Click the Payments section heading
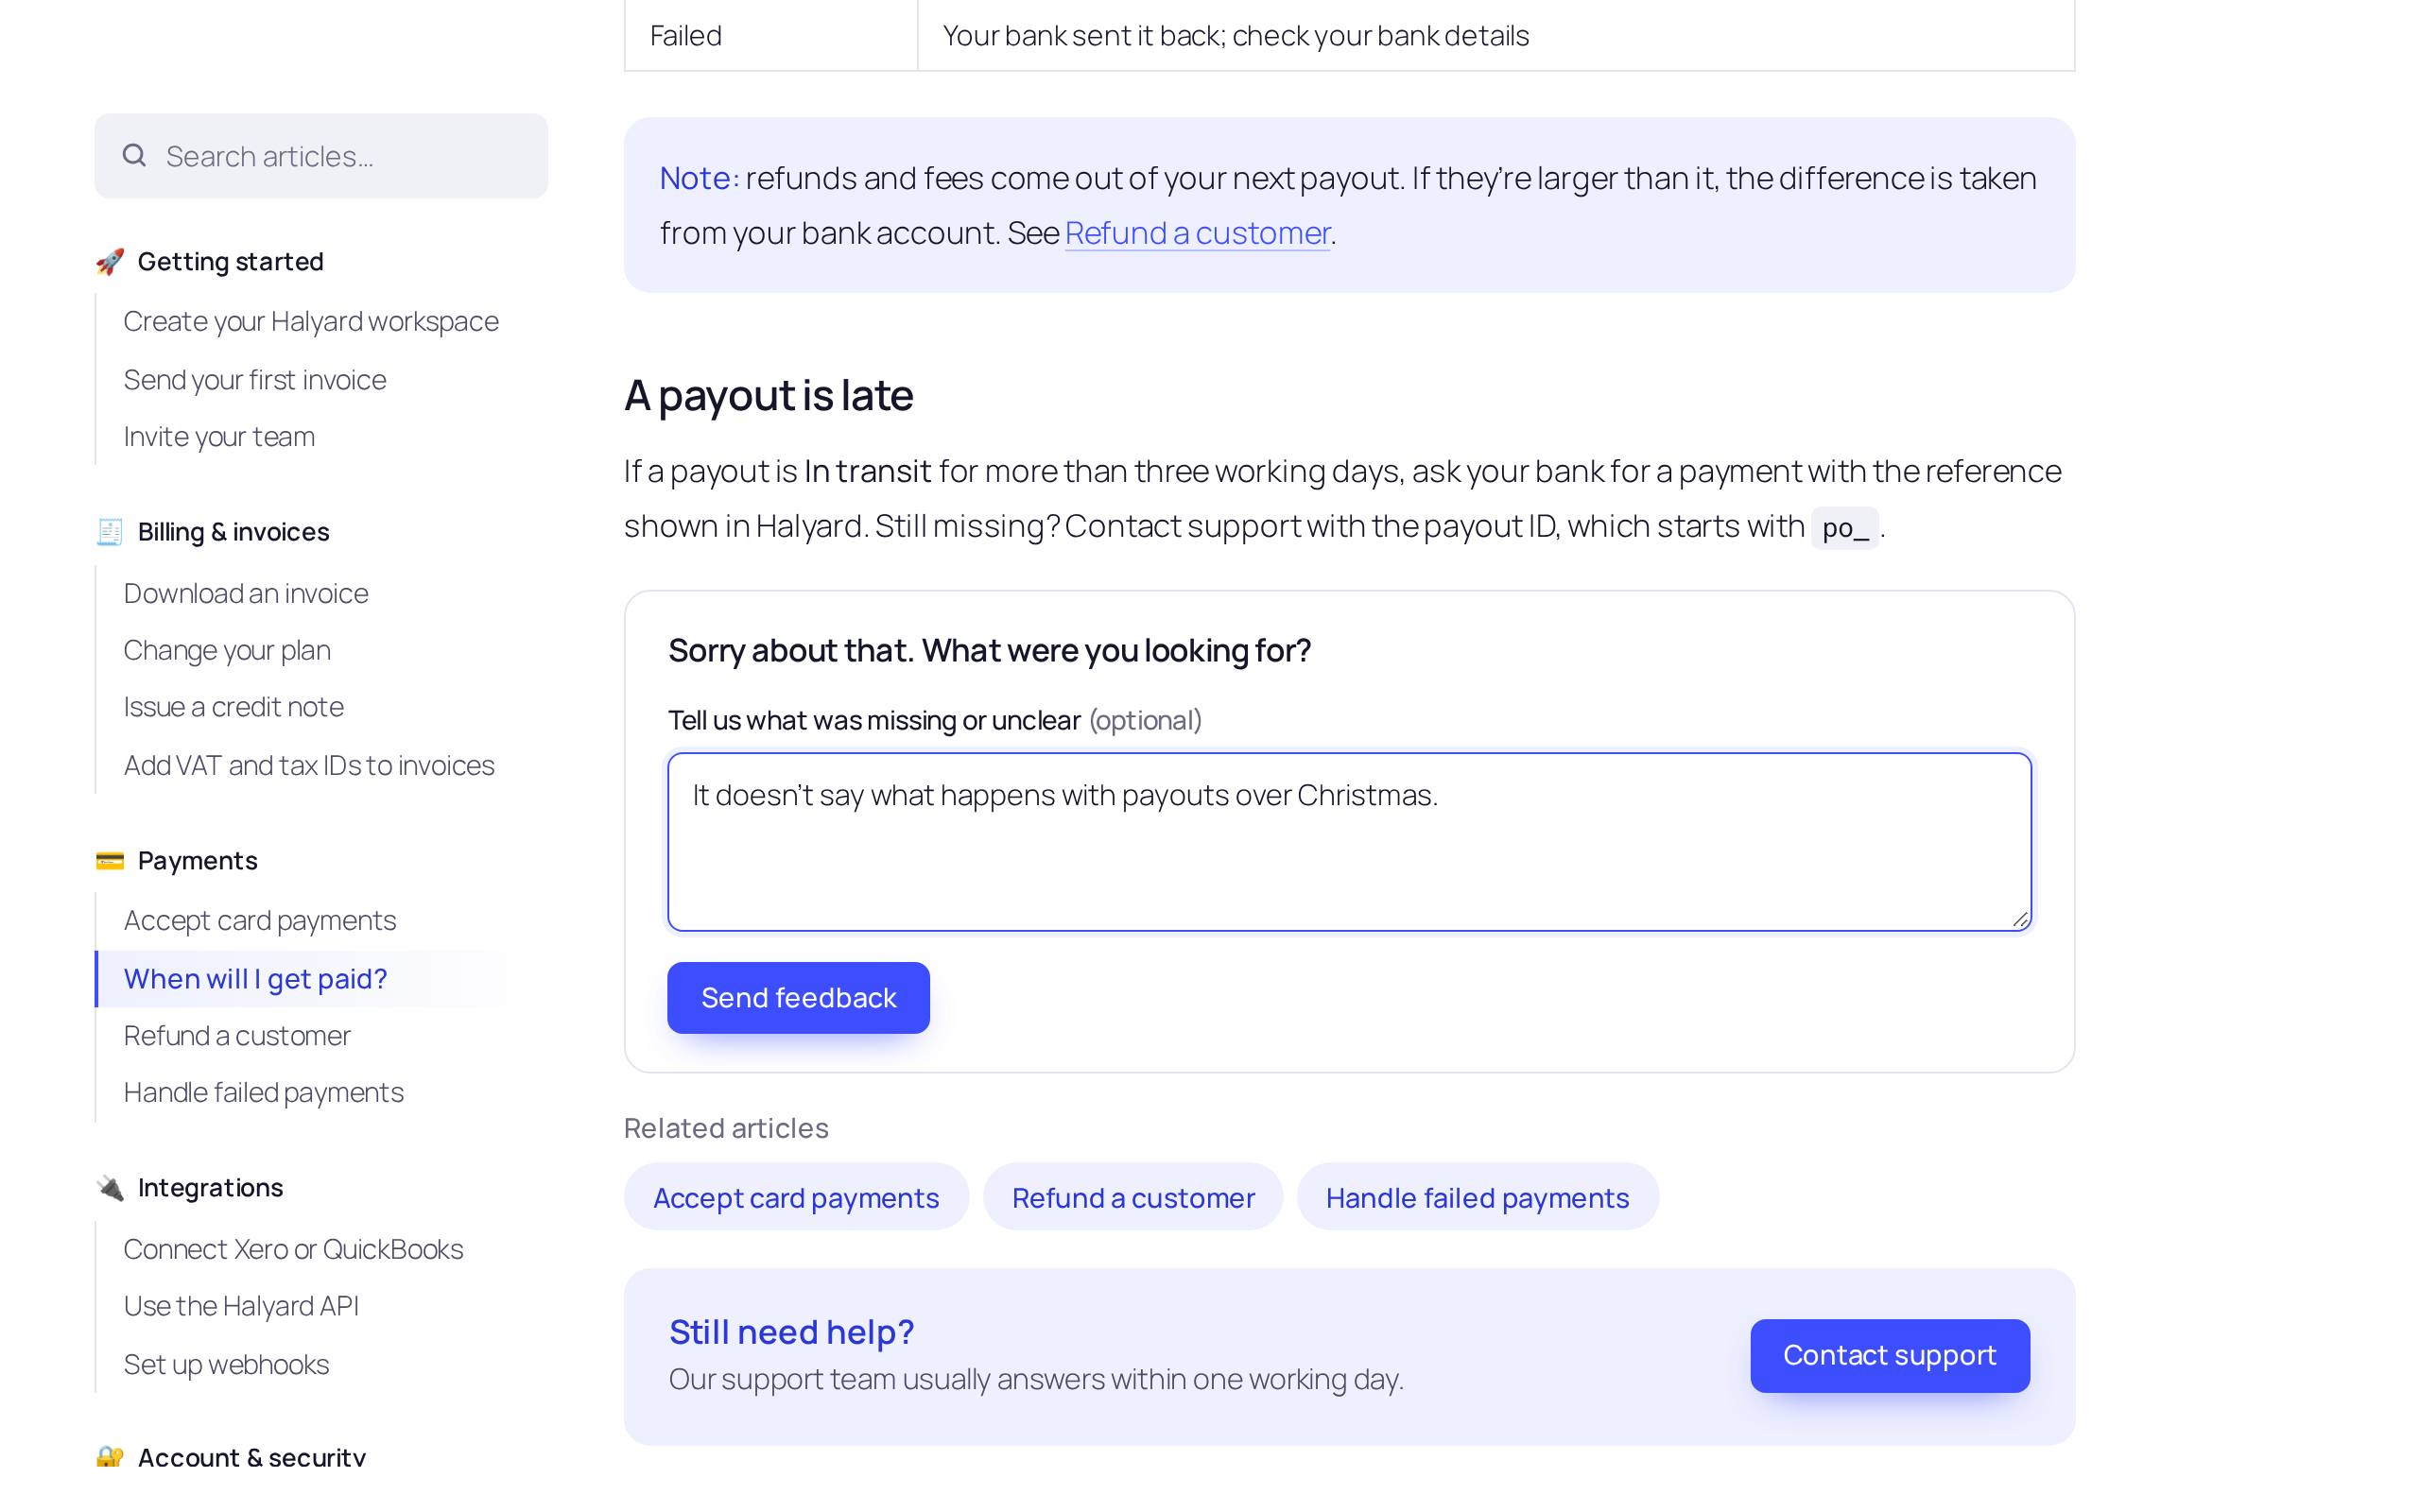This screenshot has width=2420, height=1512. click(x=197, y=860)
